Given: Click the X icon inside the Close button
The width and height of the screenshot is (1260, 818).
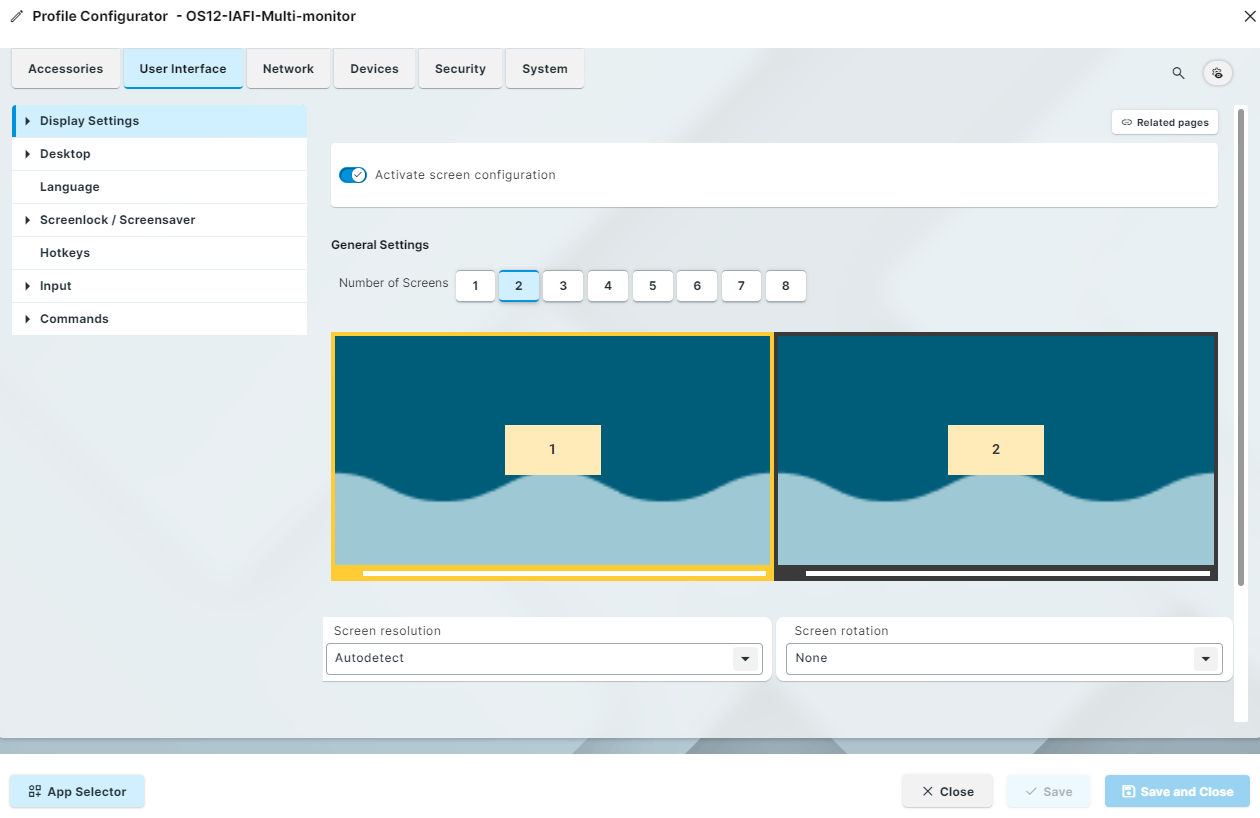Looking at the screenshot, I should click(927, 791).
